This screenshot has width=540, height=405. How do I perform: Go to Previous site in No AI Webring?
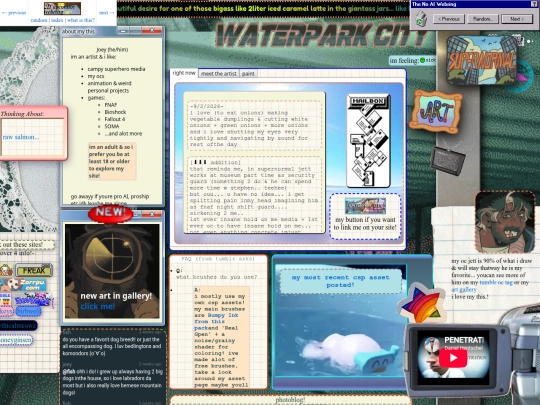coord(449,19)
